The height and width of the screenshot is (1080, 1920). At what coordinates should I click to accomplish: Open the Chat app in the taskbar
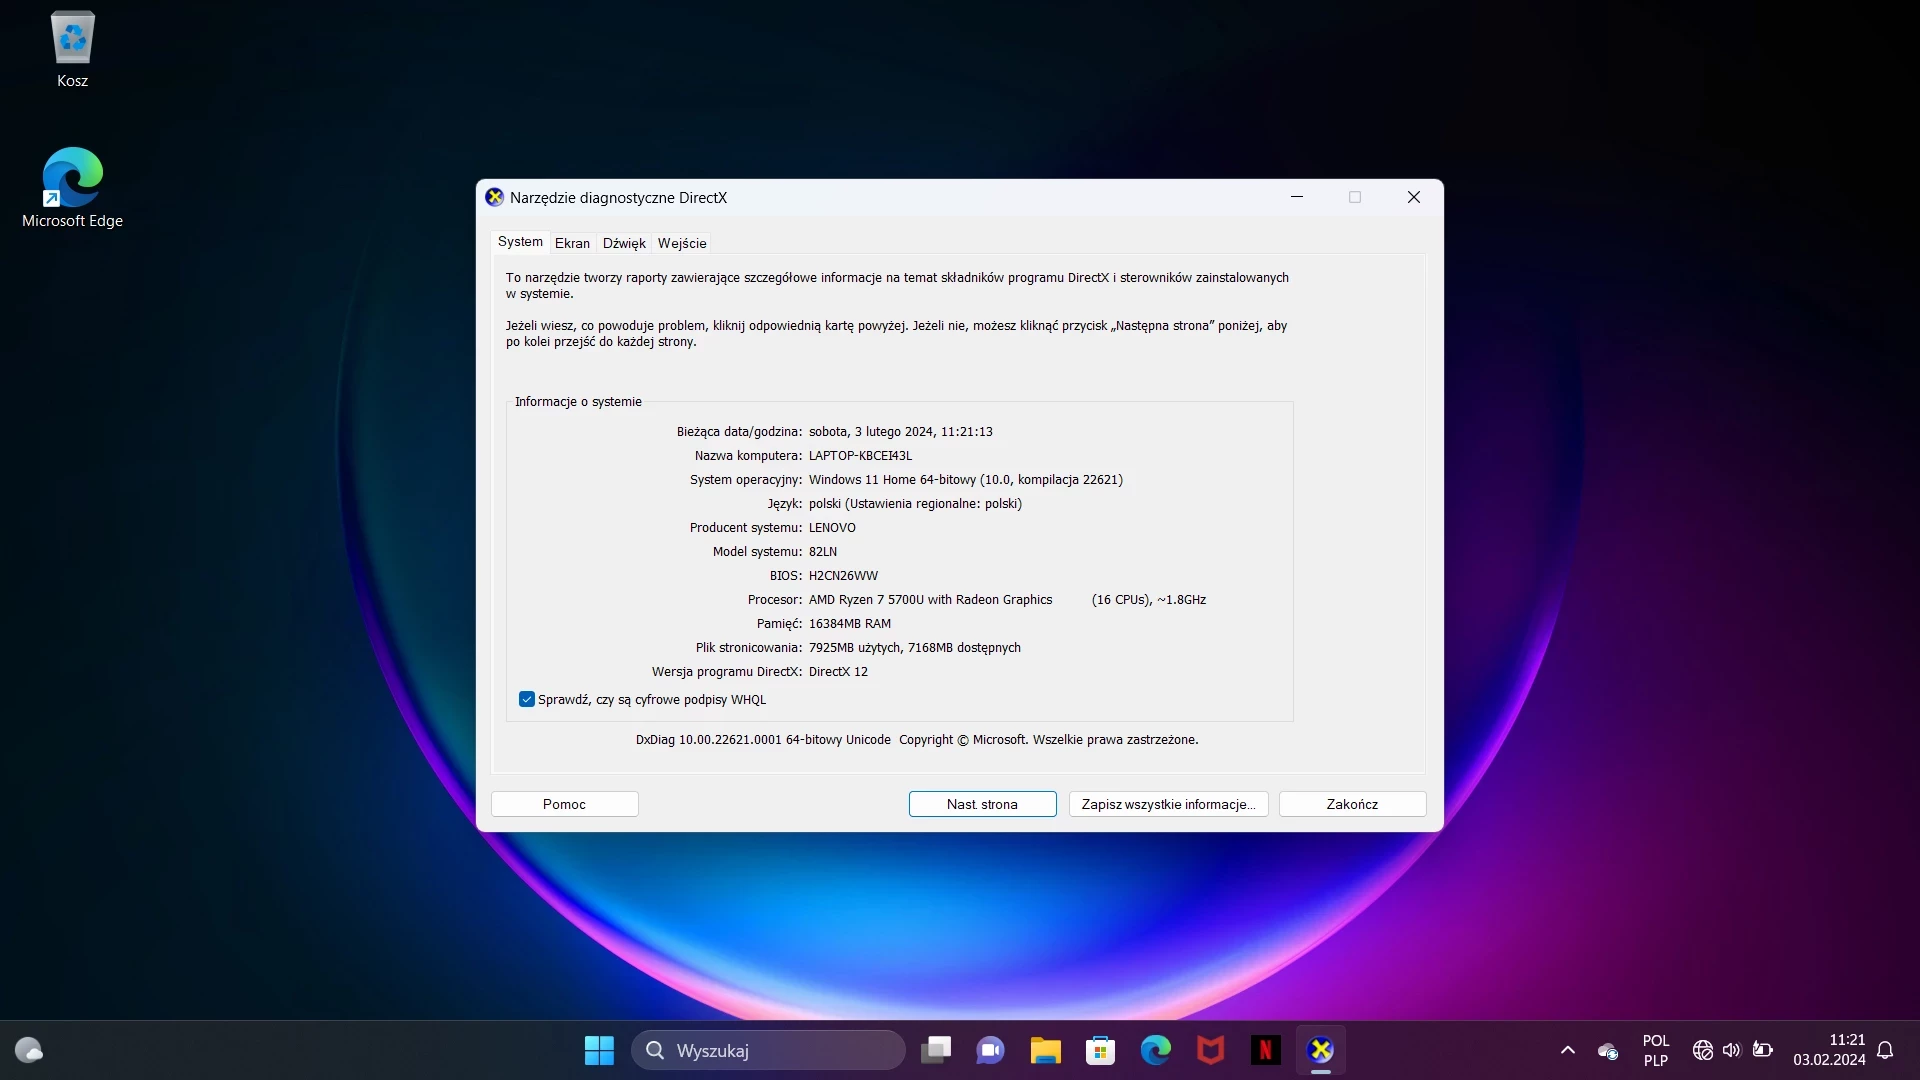990,1050
